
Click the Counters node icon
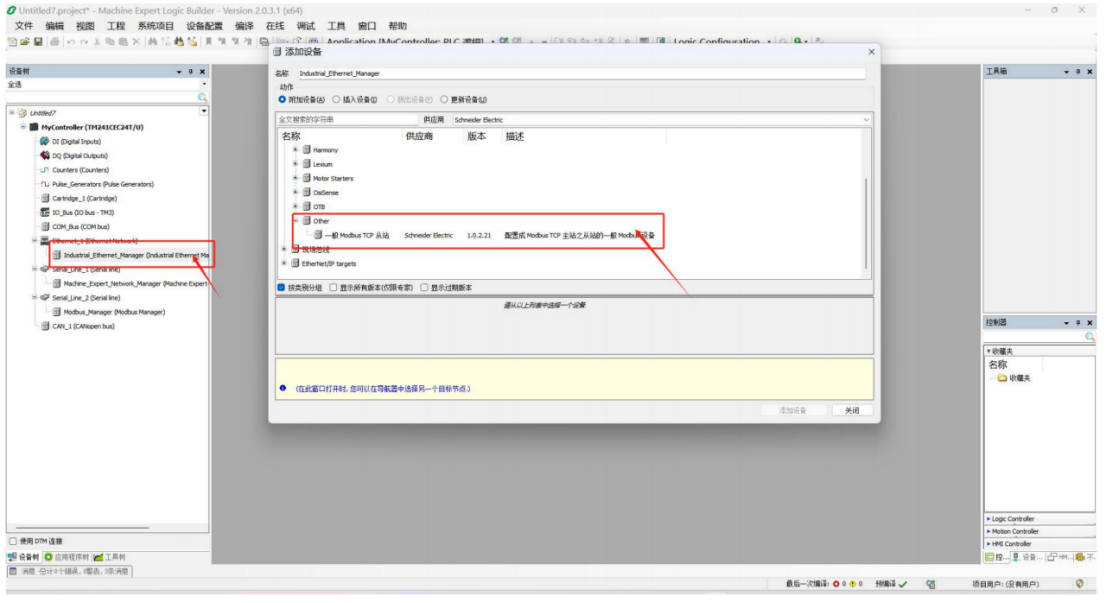(44, 170)
